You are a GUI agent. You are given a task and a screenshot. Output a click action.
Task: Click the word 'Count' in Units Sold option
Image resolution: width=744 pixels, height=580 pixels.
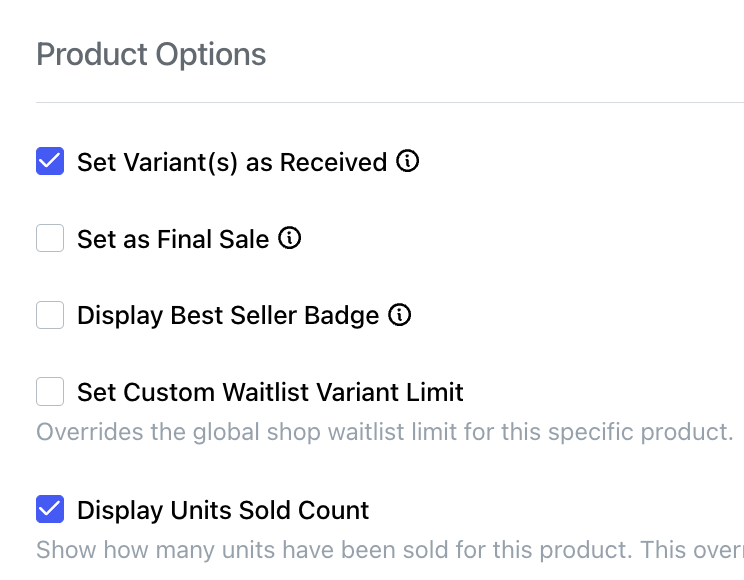[x=334, y=510]
